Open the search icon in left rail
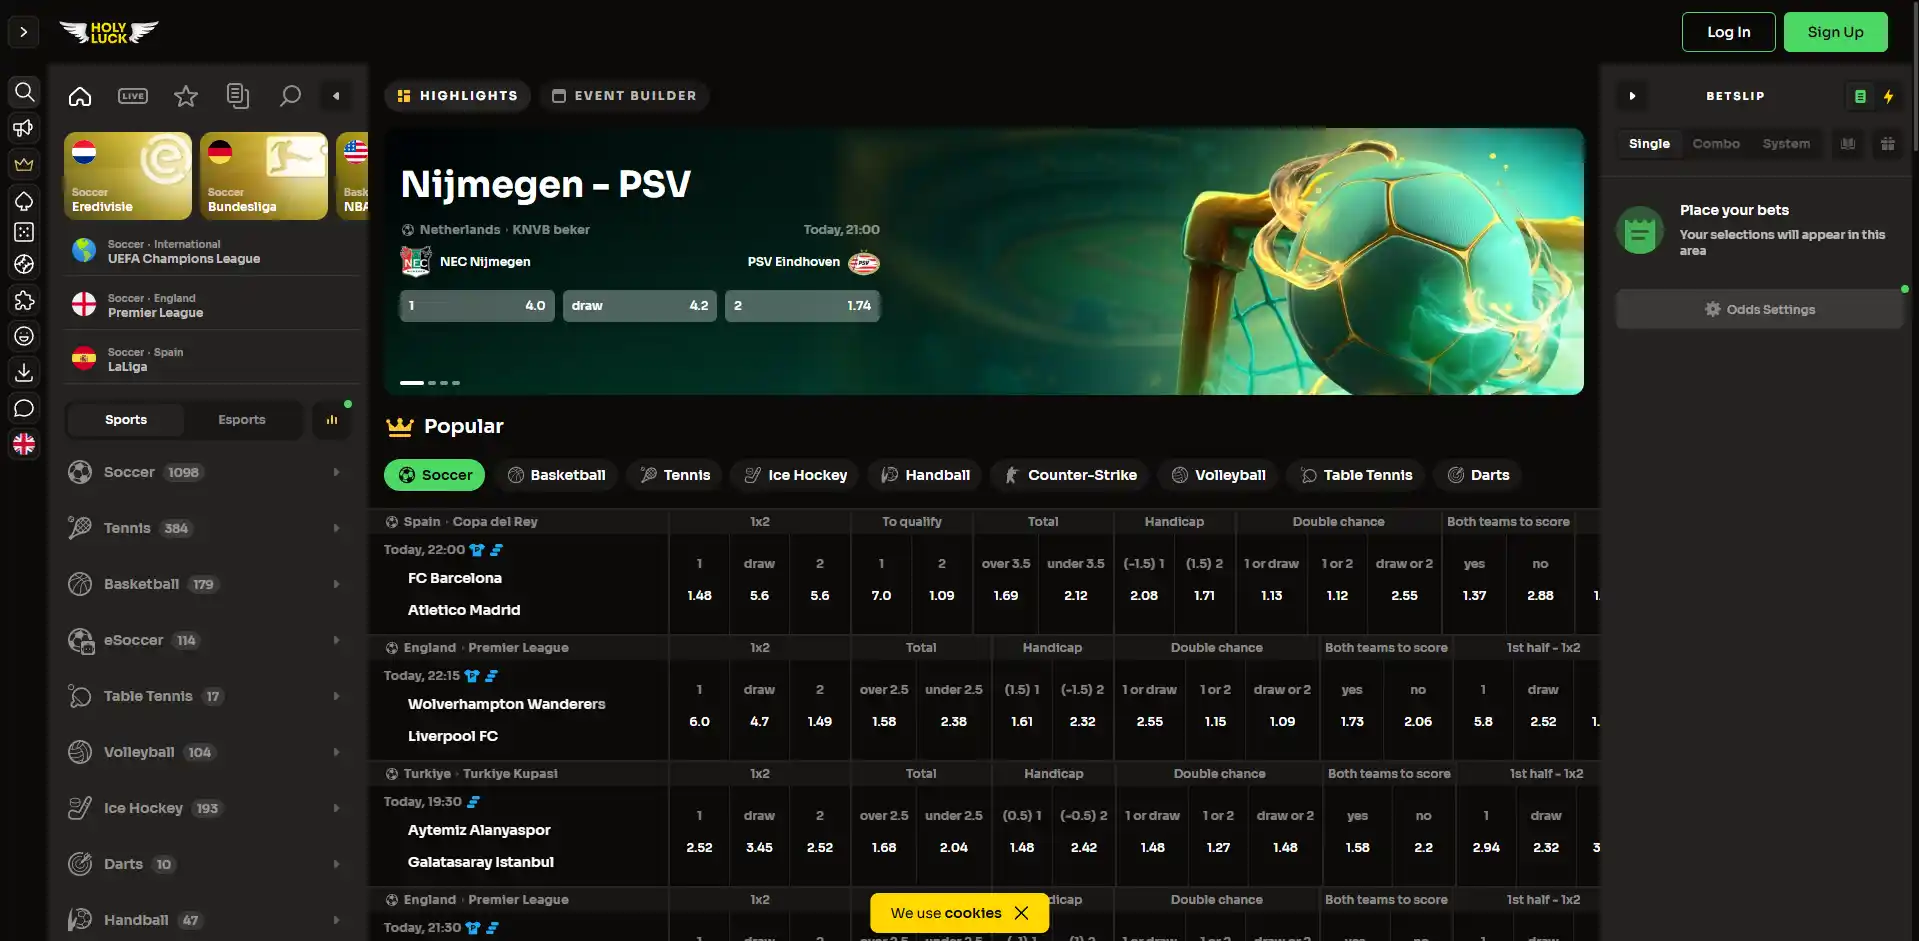The height and width of the screenshot is (941, 1919). tap(24, 92)
